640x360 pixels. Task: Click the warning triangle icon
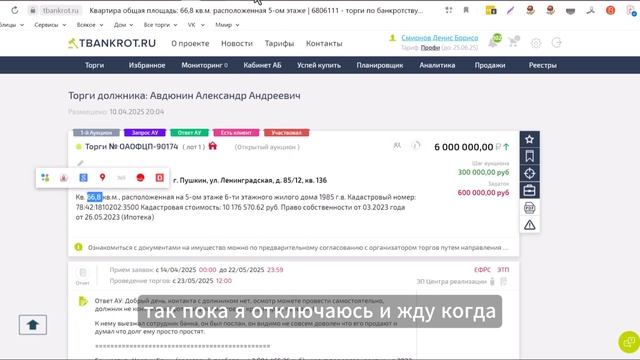529,225
